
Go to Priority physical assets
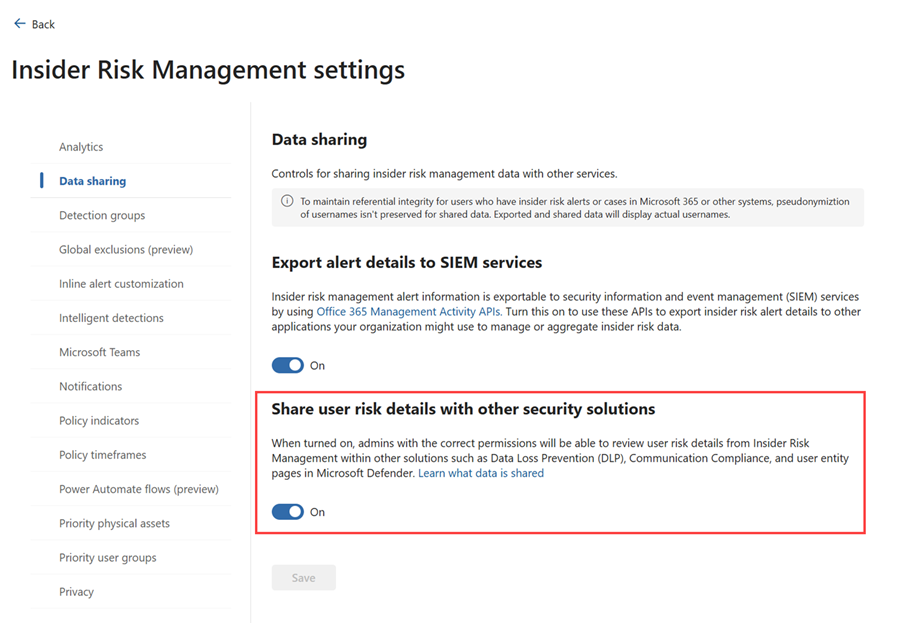(114, 523)
